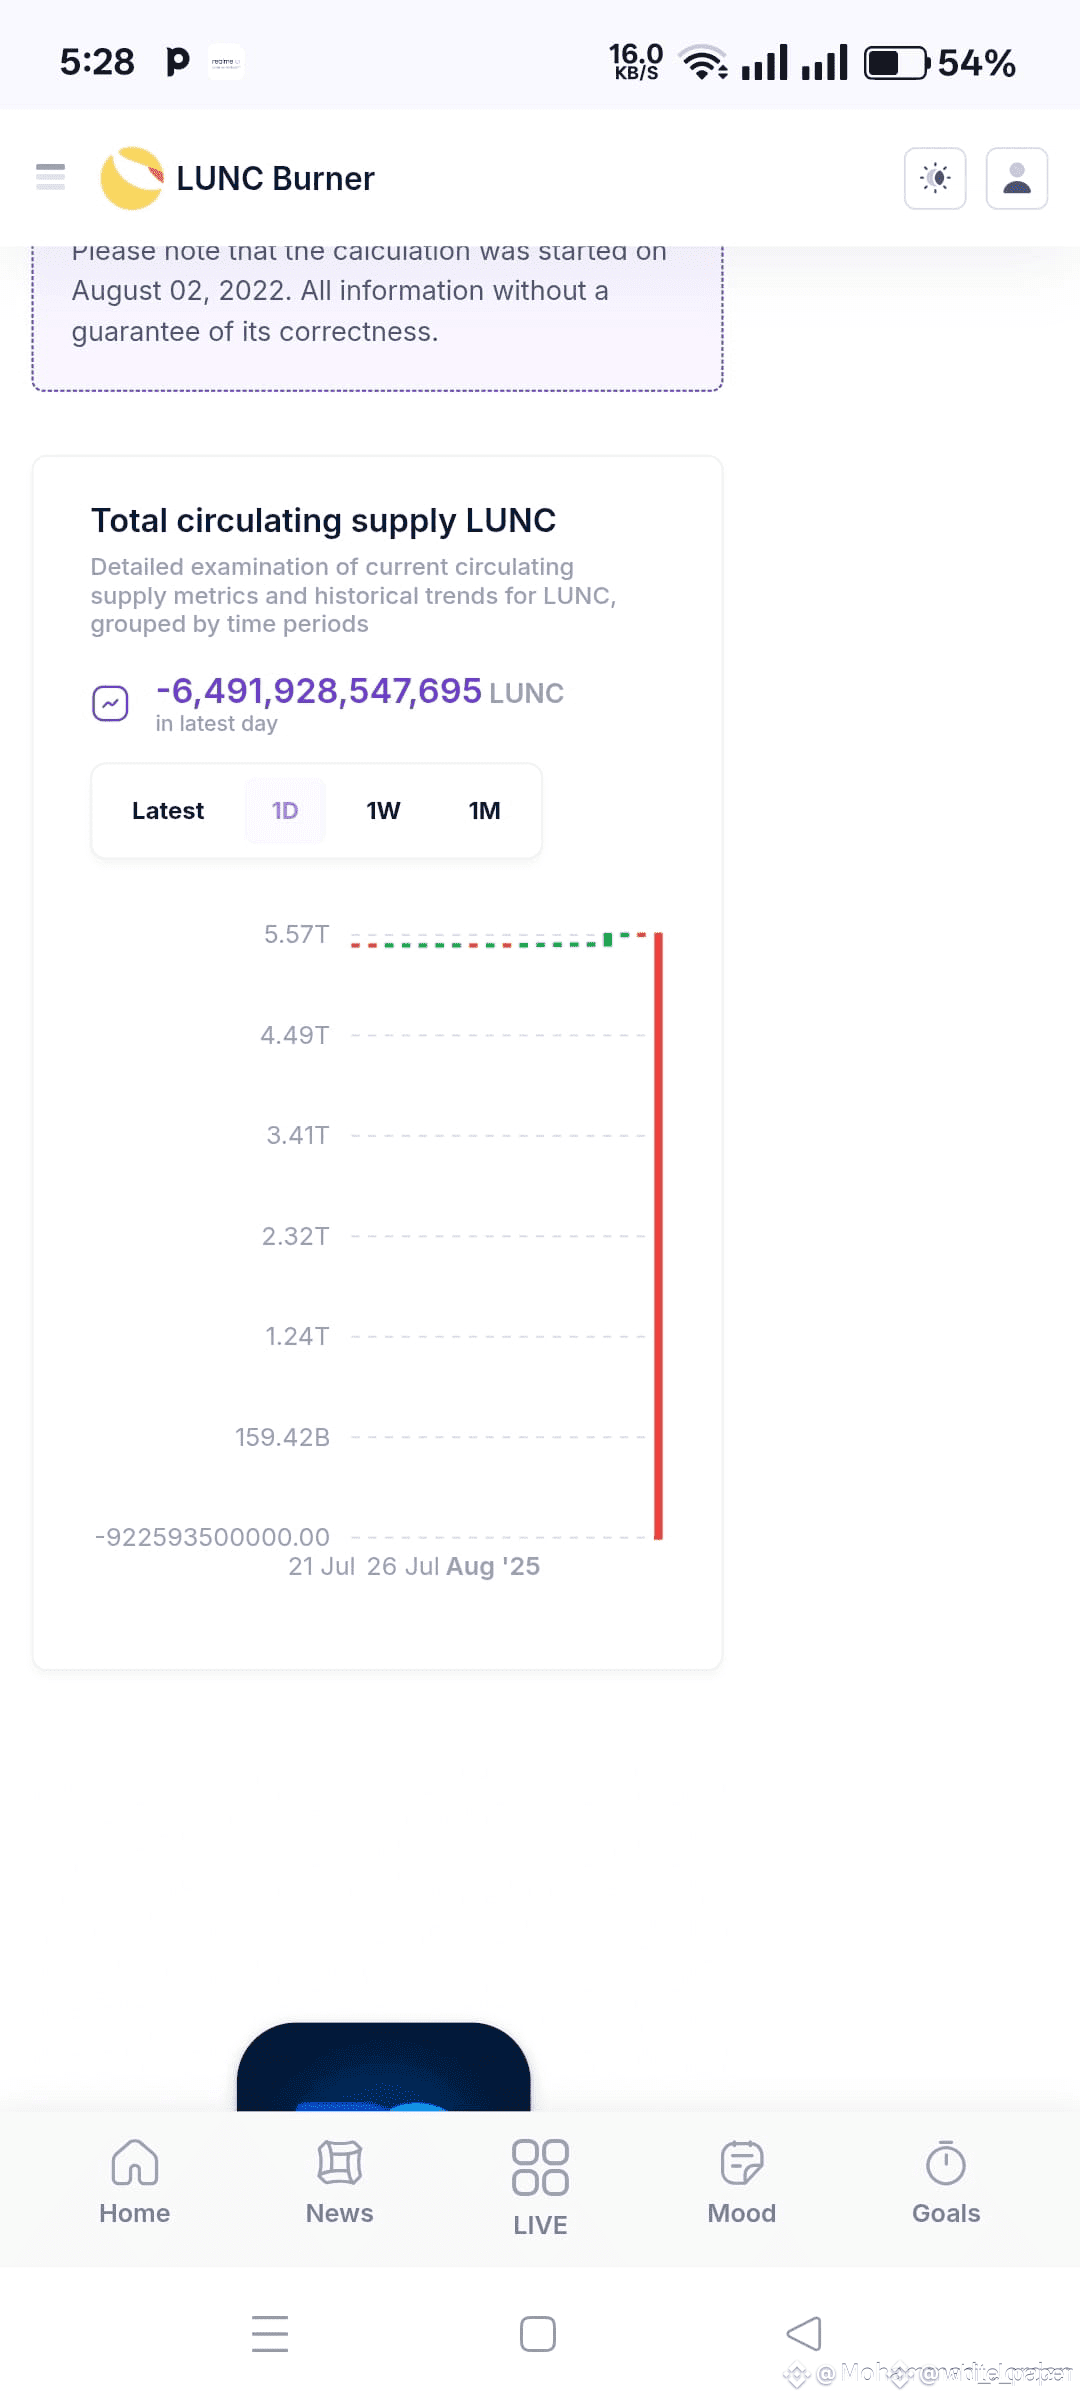Screen dimensions: 1080x2400
Task: Select the Latest time period tab
Action: click(x=168, y=811)
